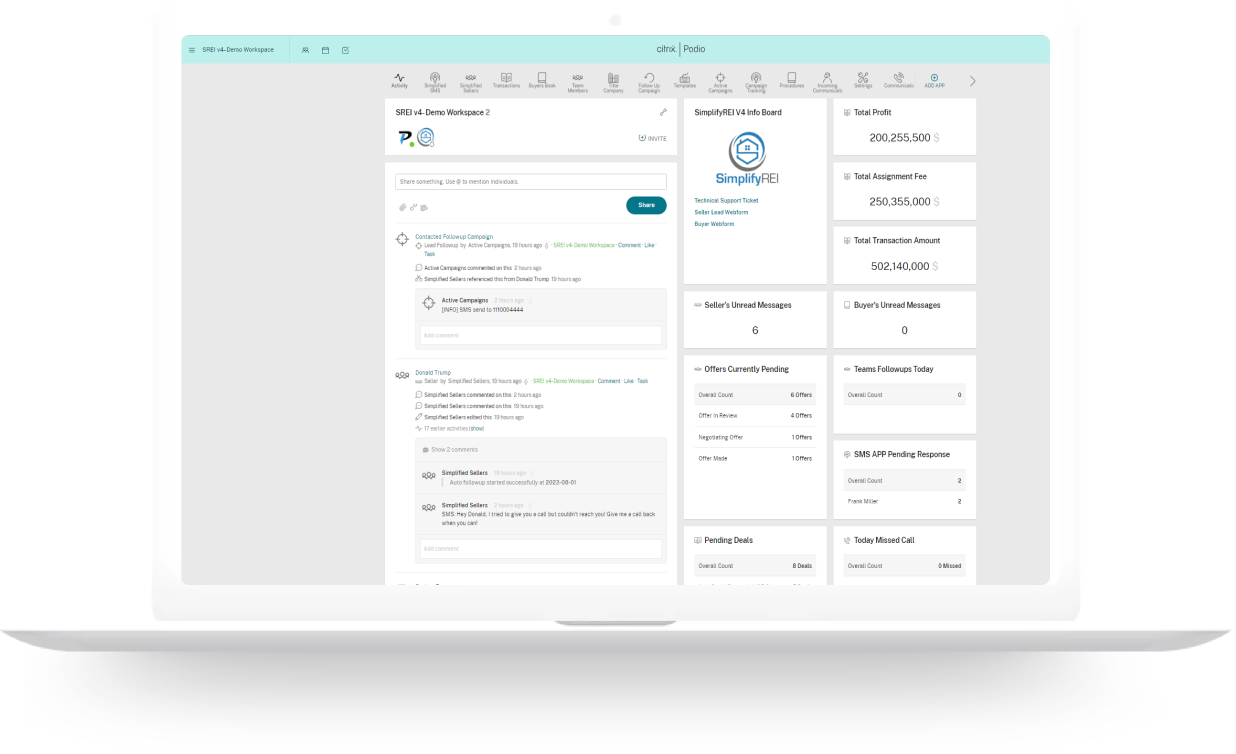Open the Team Members app
Viewport: 1236px width, 754px height.
tap(578, 82)
